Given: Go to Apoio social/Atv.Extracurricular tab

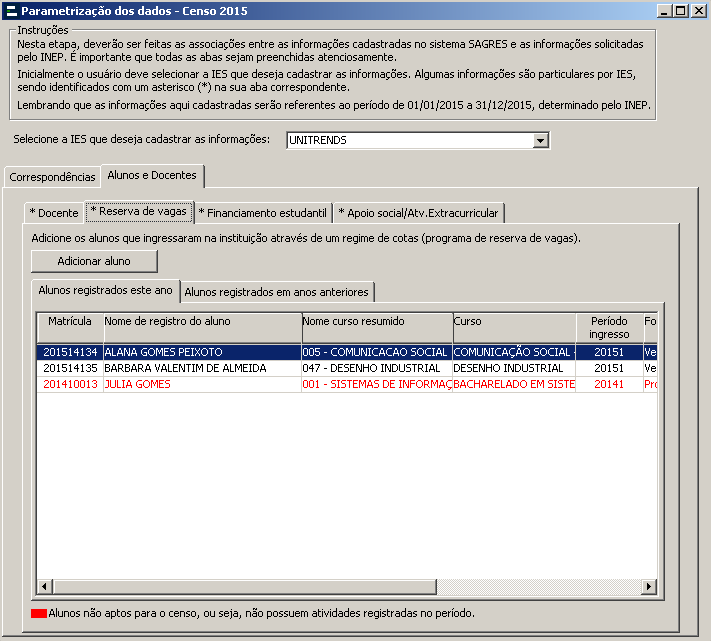Looking at the screenshot, I should pos(419,213).
